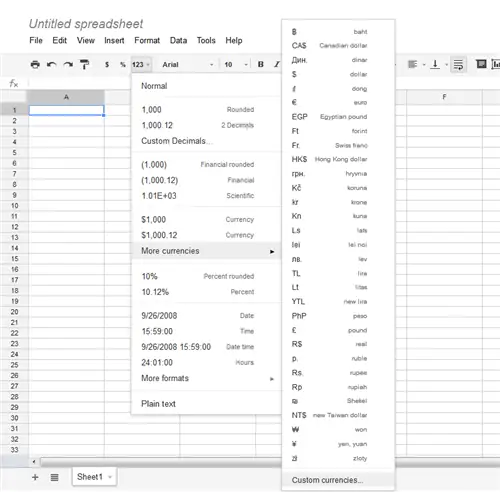Select the paint format roller icon
The width and height of the screenshot is (500, 492).
pos(84,64)
